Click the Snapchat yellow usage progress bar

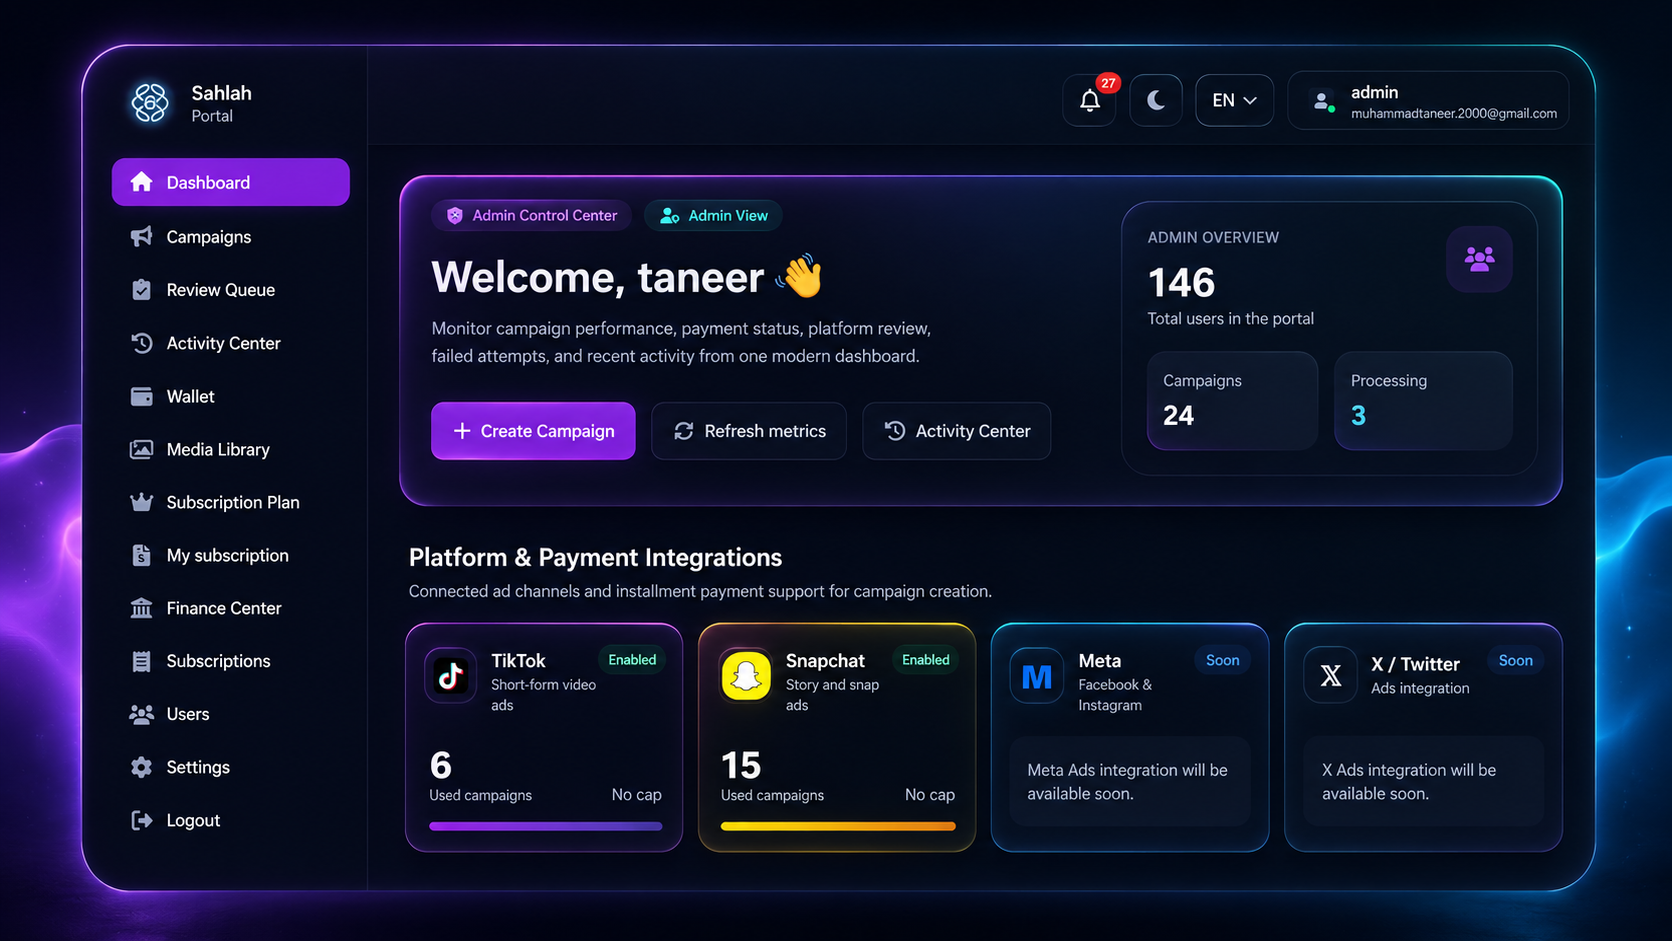838,826
